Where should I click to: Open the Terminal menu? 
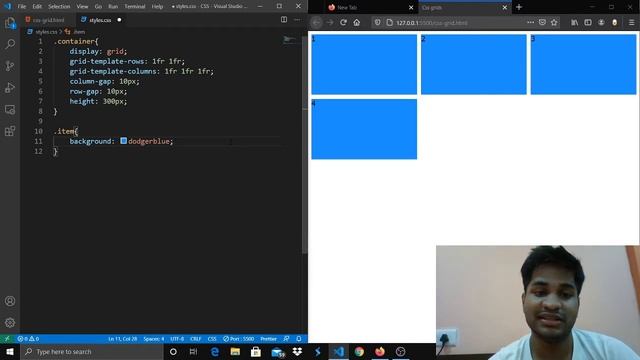[x=135, y=7]
